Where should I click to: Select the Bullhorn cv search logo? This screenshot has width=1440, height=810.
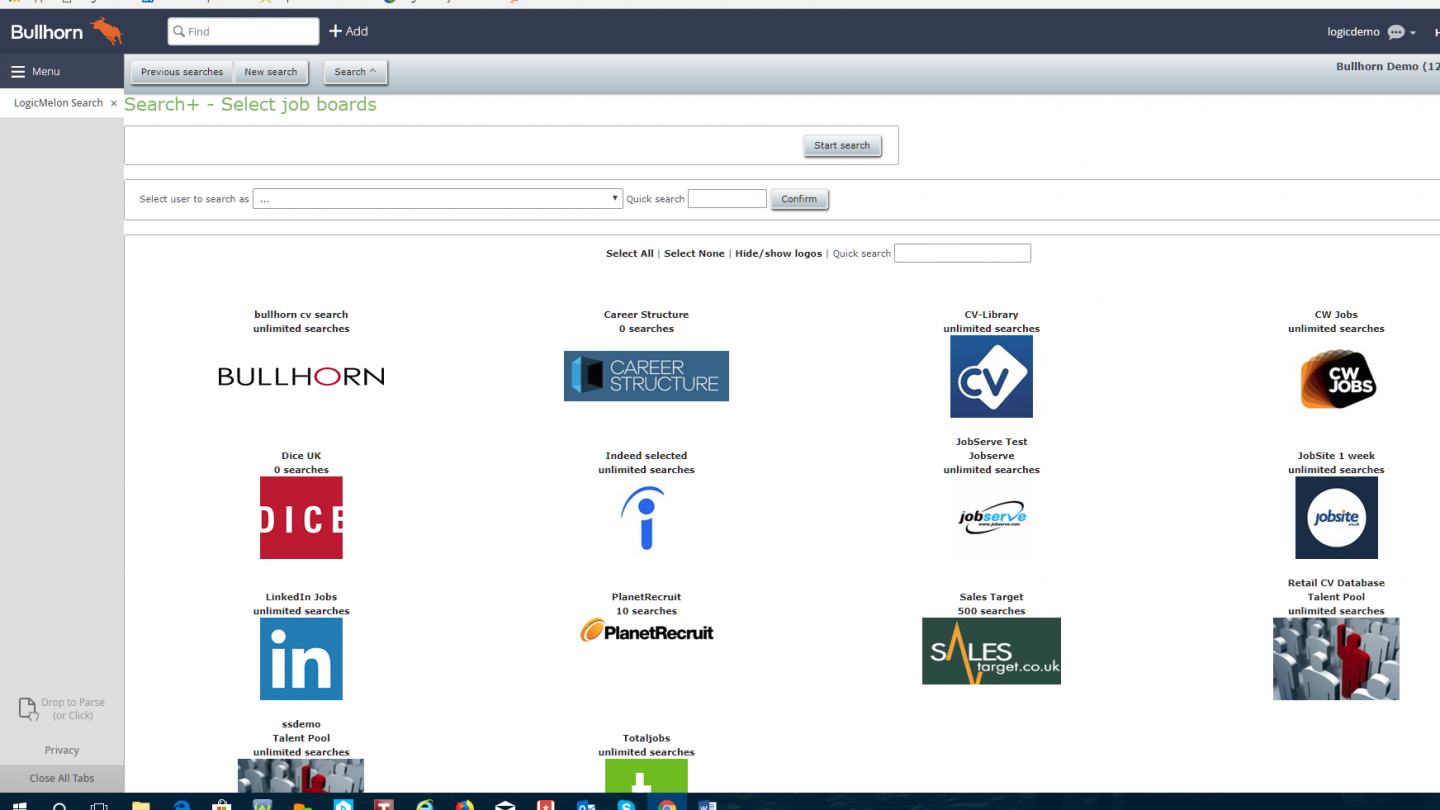tap(301, 376)
